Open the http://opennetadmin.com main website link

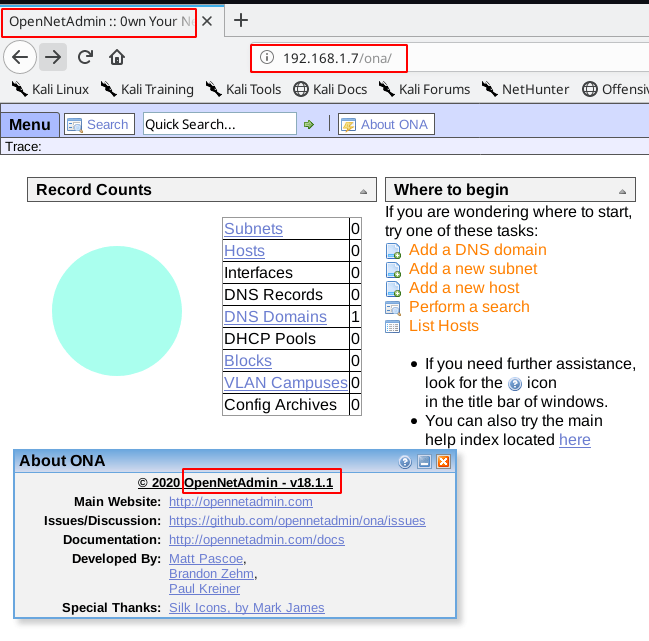pos(240,502)
